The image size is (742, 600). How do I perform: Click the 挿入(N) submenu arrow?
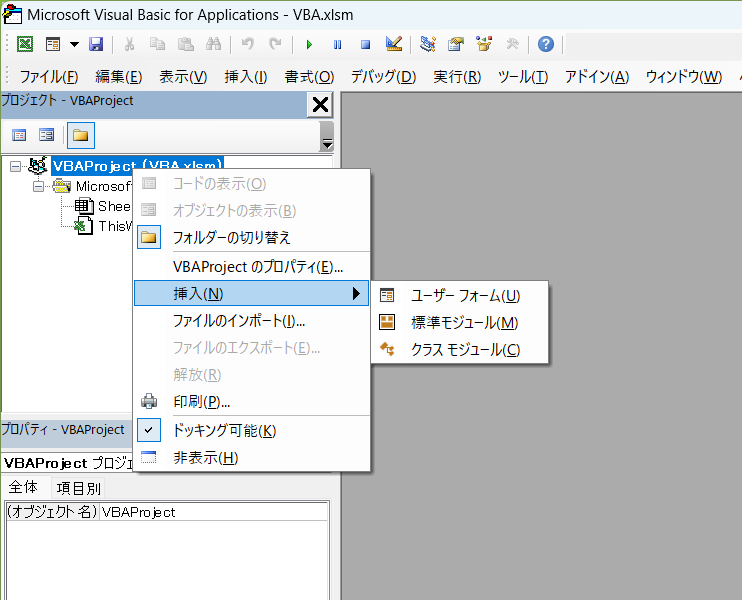(356, 293)
